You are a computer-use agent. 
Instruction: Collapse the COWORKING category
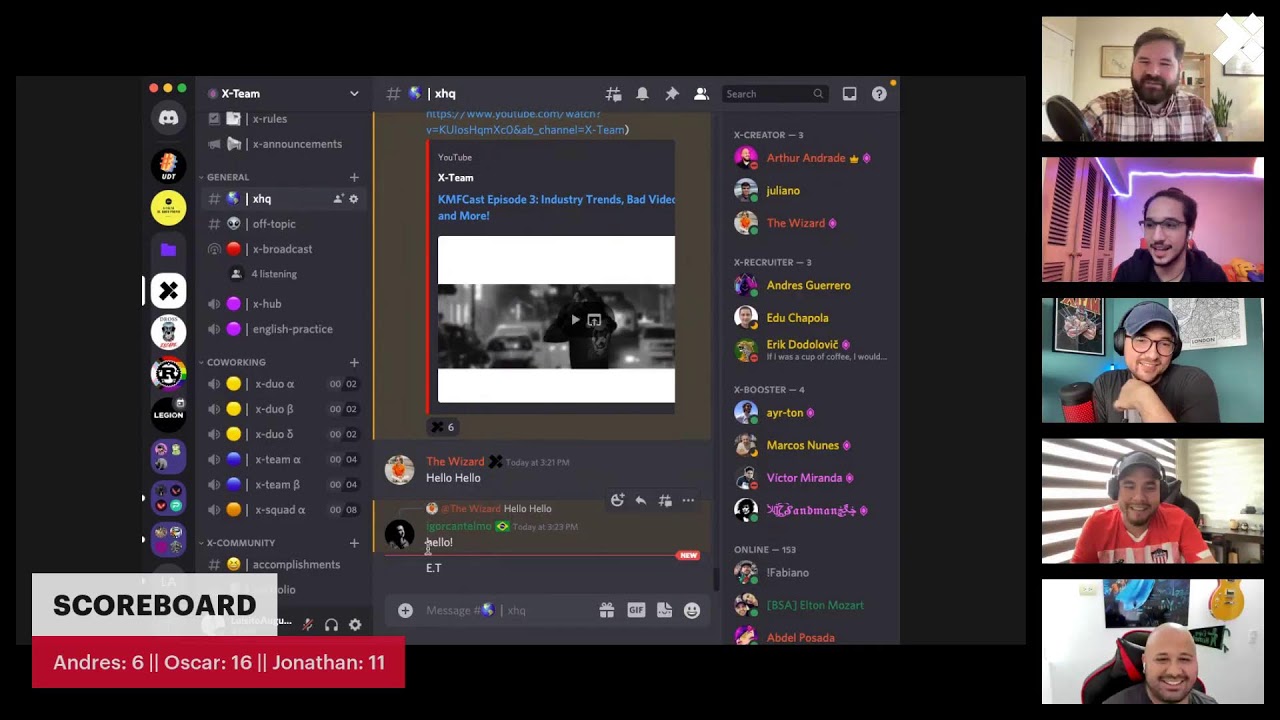coord(236,362)
